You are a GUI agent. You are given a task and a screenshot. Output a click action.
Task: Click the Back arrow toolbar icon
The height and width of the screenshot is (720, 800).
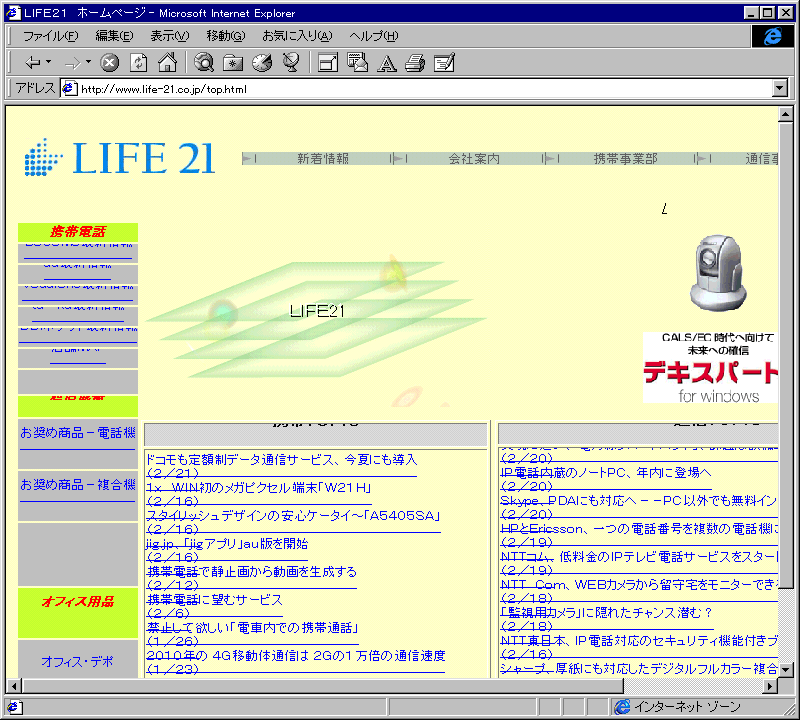pyautogui.click(x=33, y=63)
